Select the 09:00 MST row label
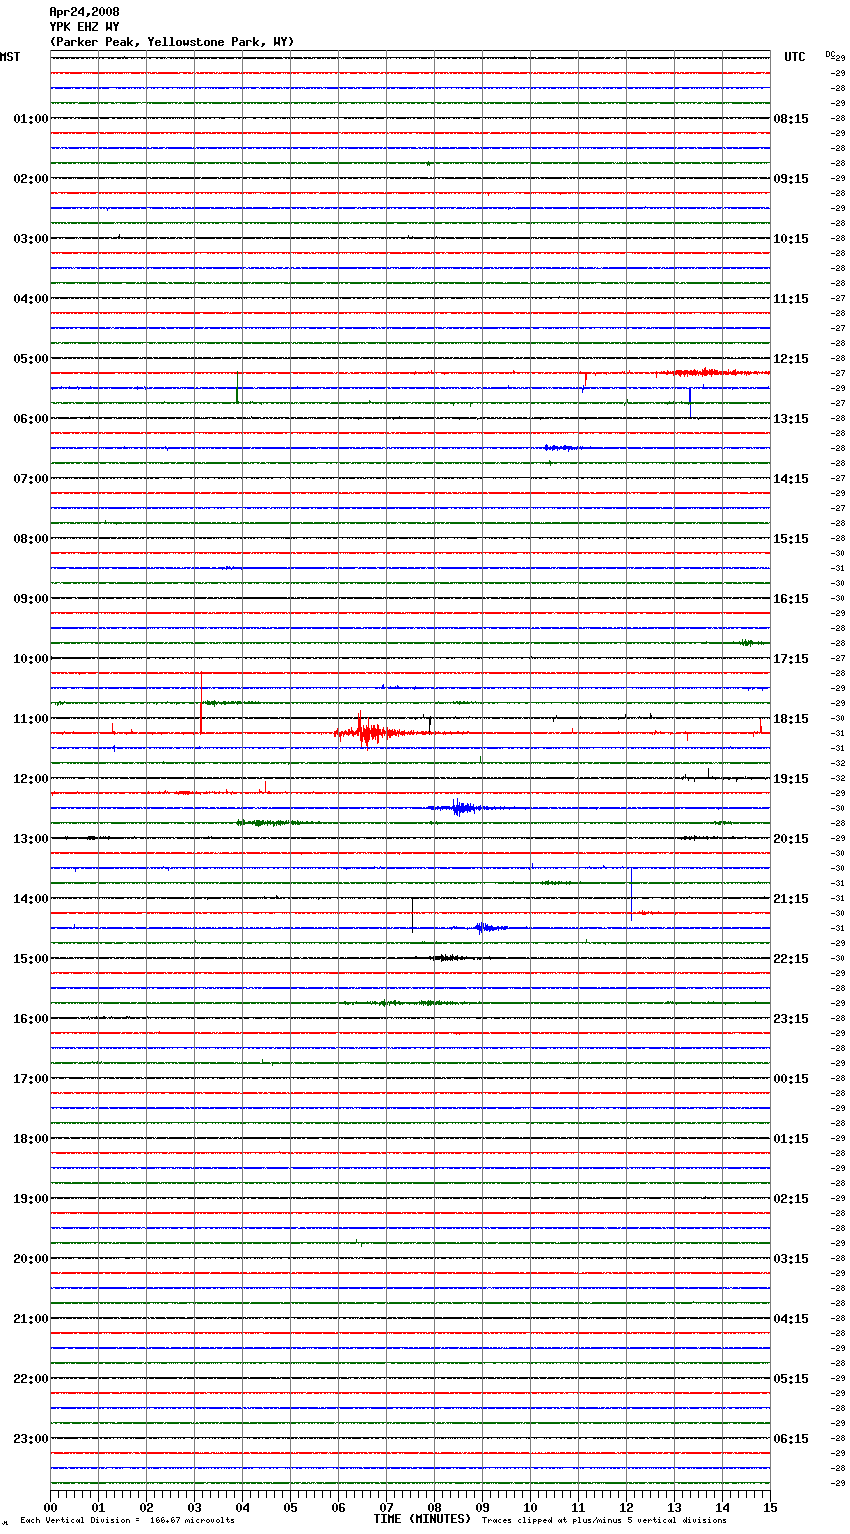Screen dimensions: 850x1534 31,599
